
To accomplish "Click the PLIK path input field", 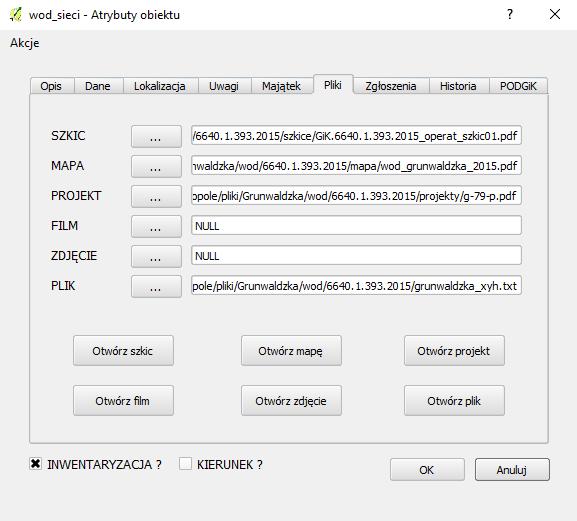I will [x=356, y=286].
